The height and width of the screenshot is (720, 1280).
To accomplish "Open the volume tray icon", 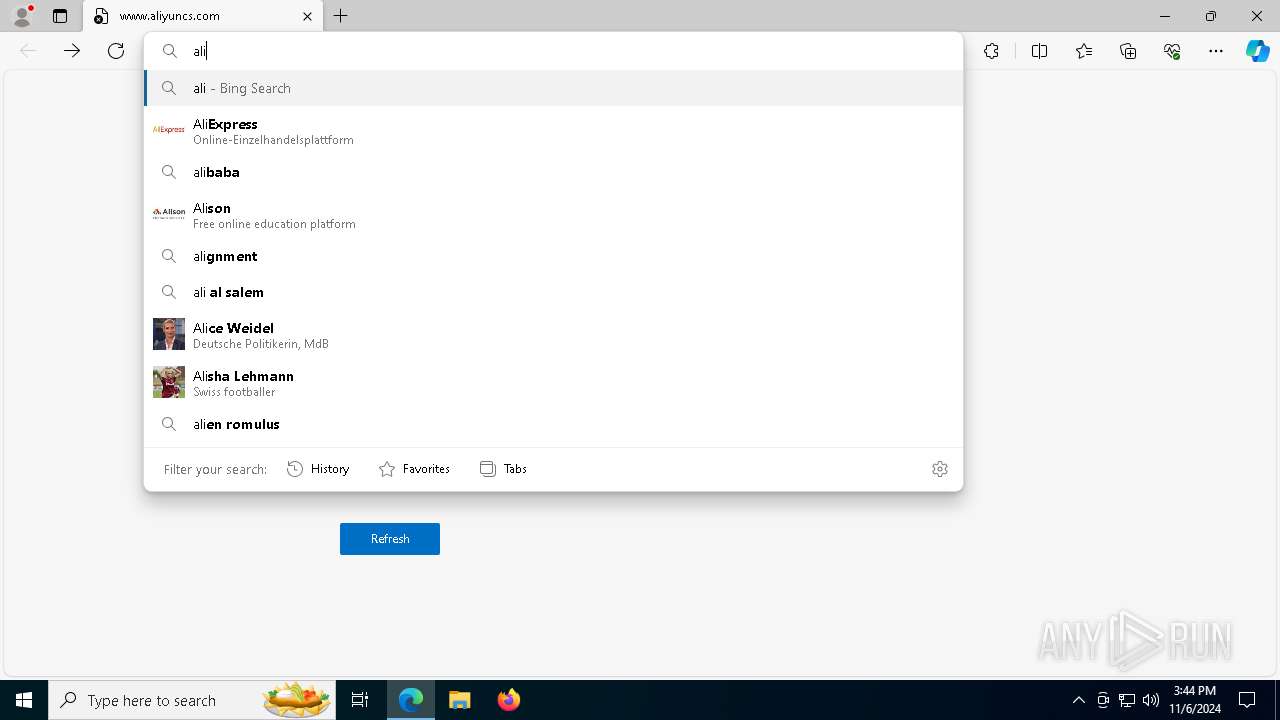I will pos(1151,700).
